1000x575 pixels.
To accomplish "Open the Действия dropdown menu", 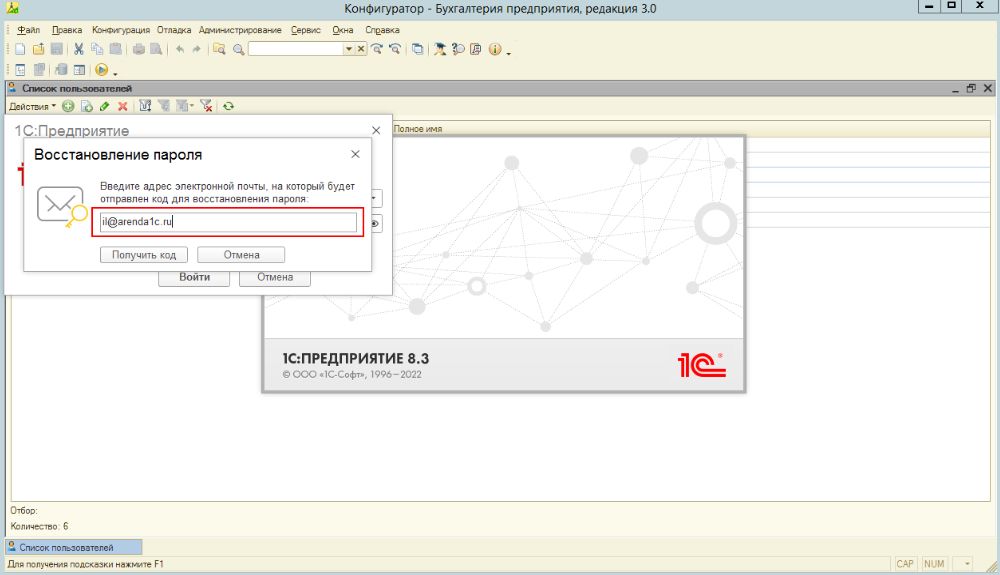I will pyautogui.click(x=32, y=106).
